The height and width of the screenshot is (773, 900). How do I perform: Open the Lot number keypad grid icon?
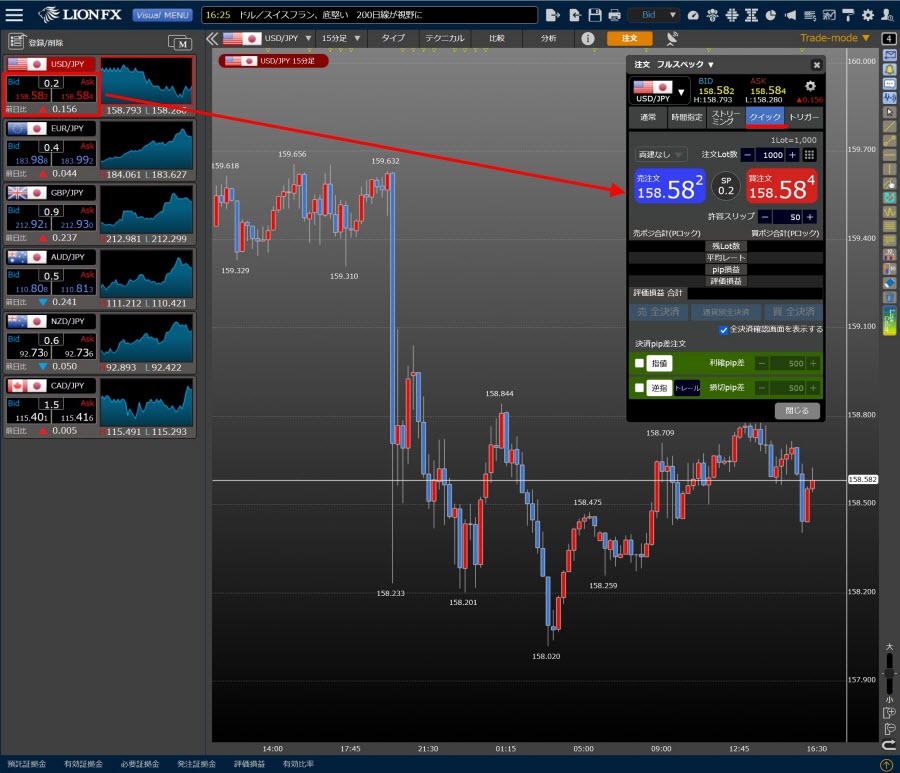point(810,155)
